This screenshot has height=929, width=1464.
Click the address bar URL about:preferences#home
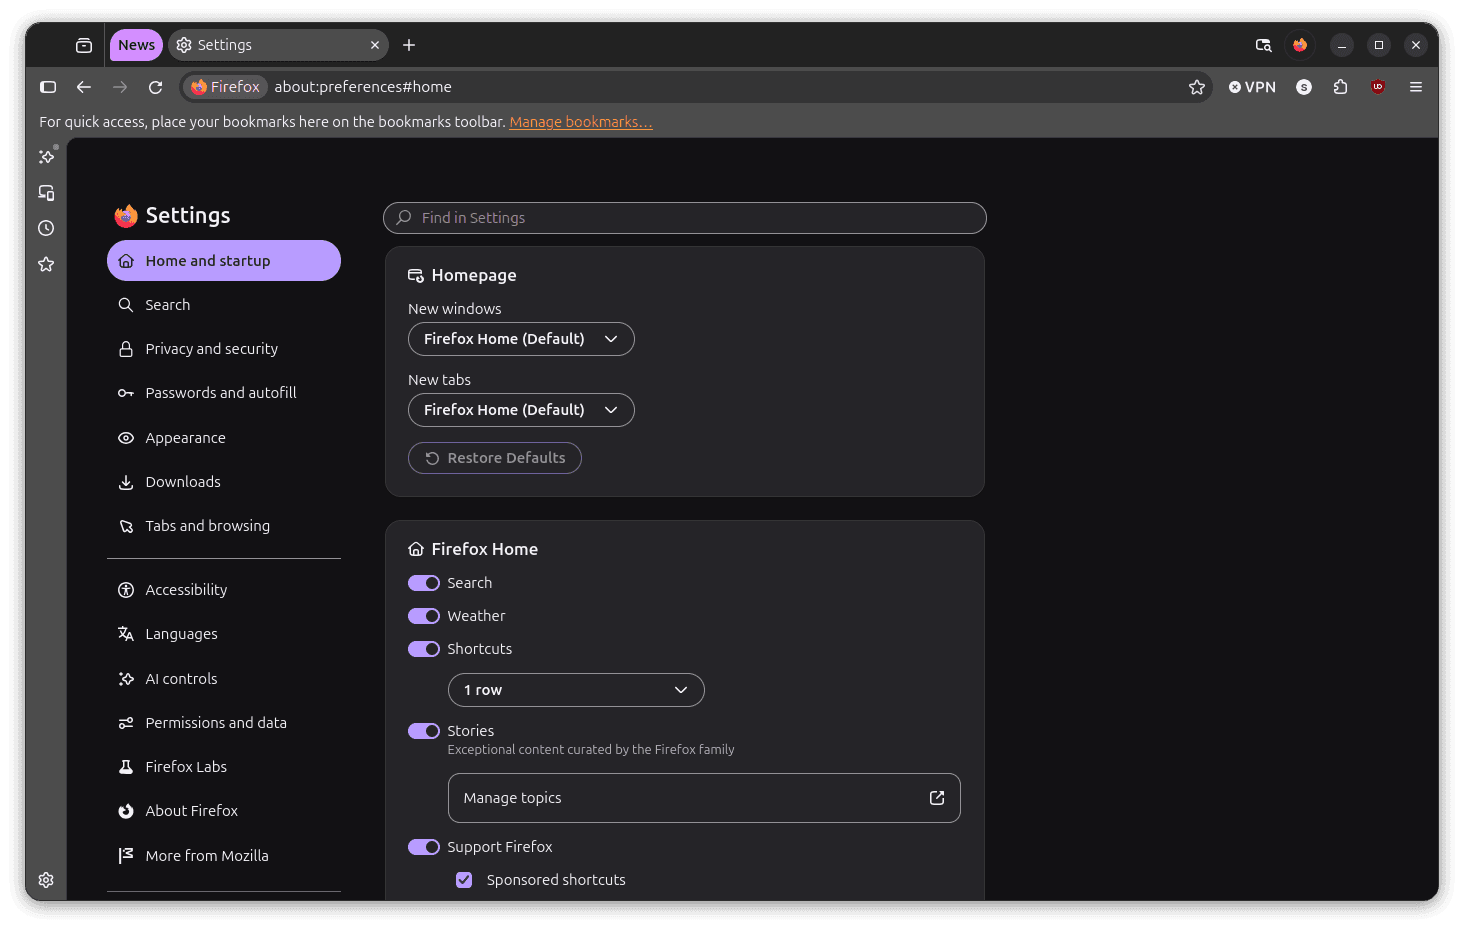click(363, 87)
